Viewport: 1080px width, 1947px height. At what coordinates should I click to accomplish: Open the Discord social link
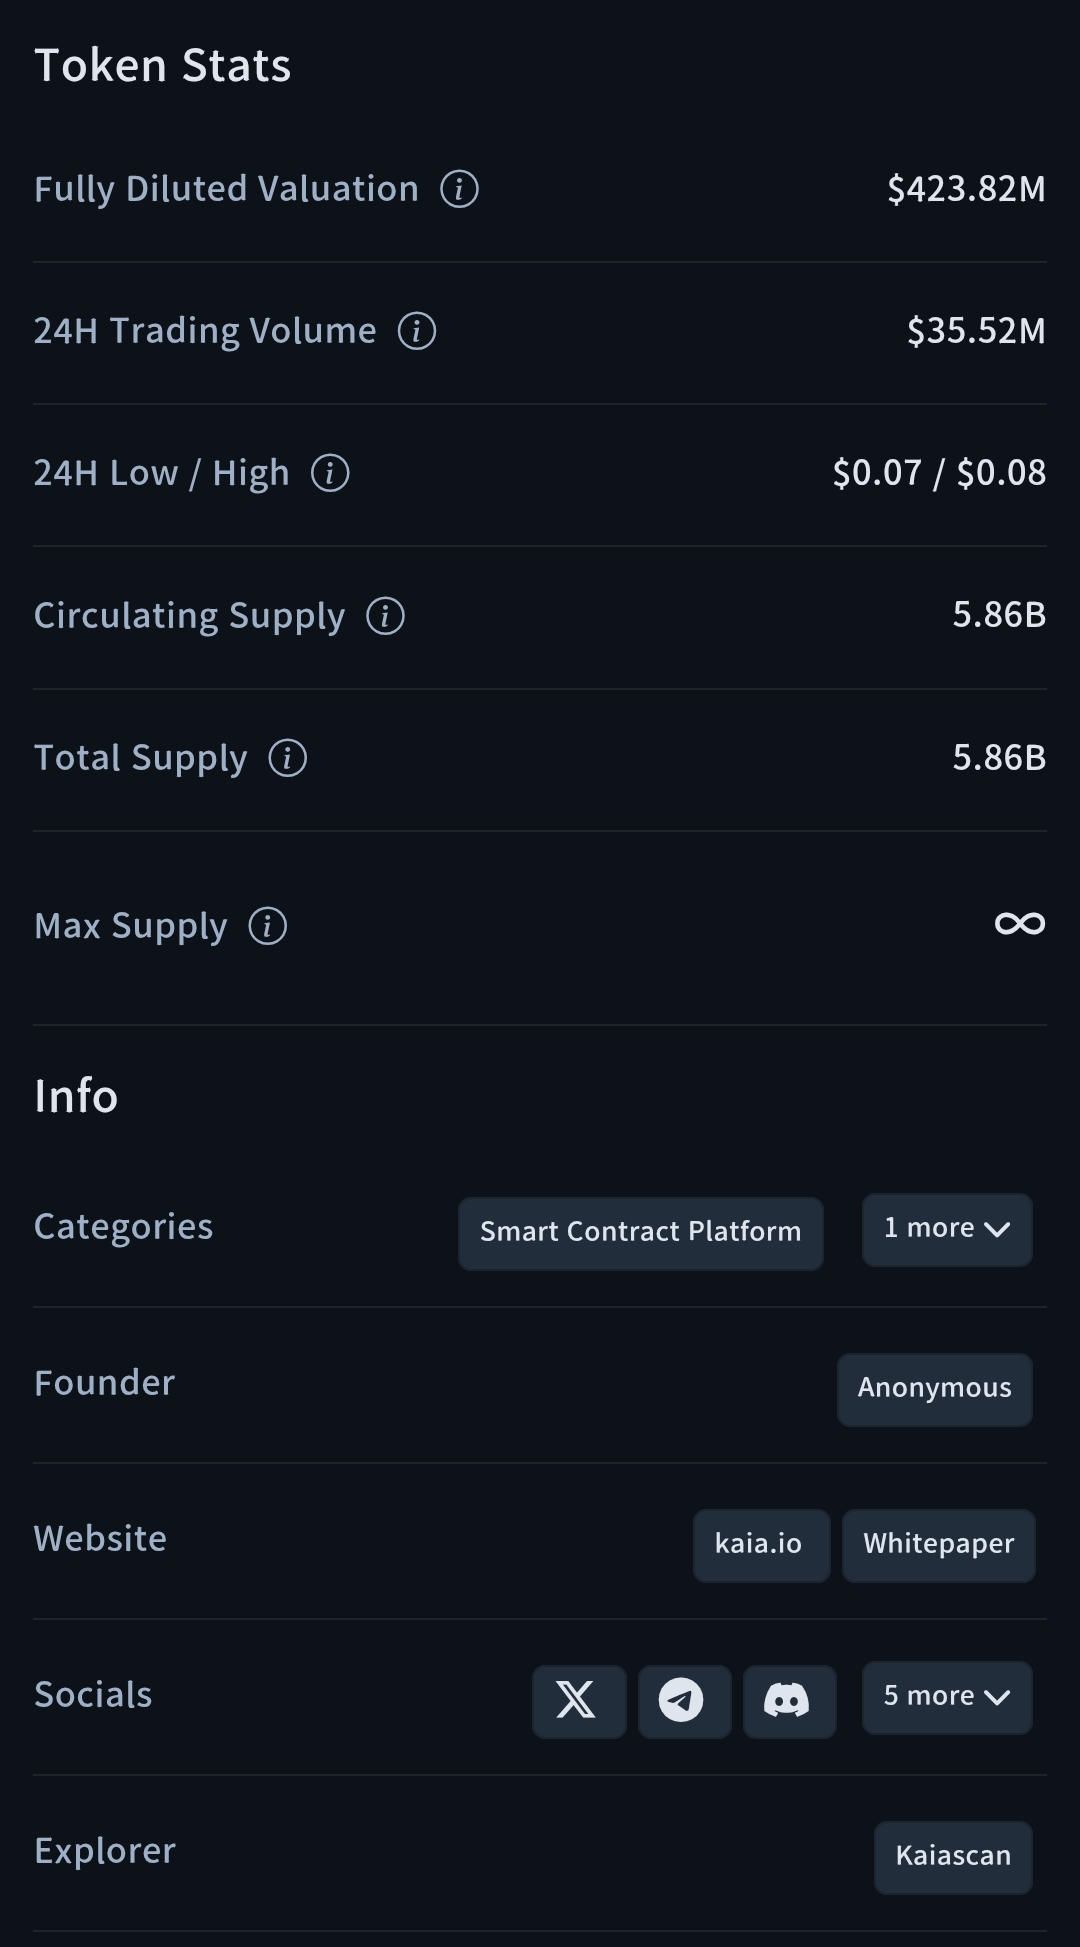pos(789,1700)
